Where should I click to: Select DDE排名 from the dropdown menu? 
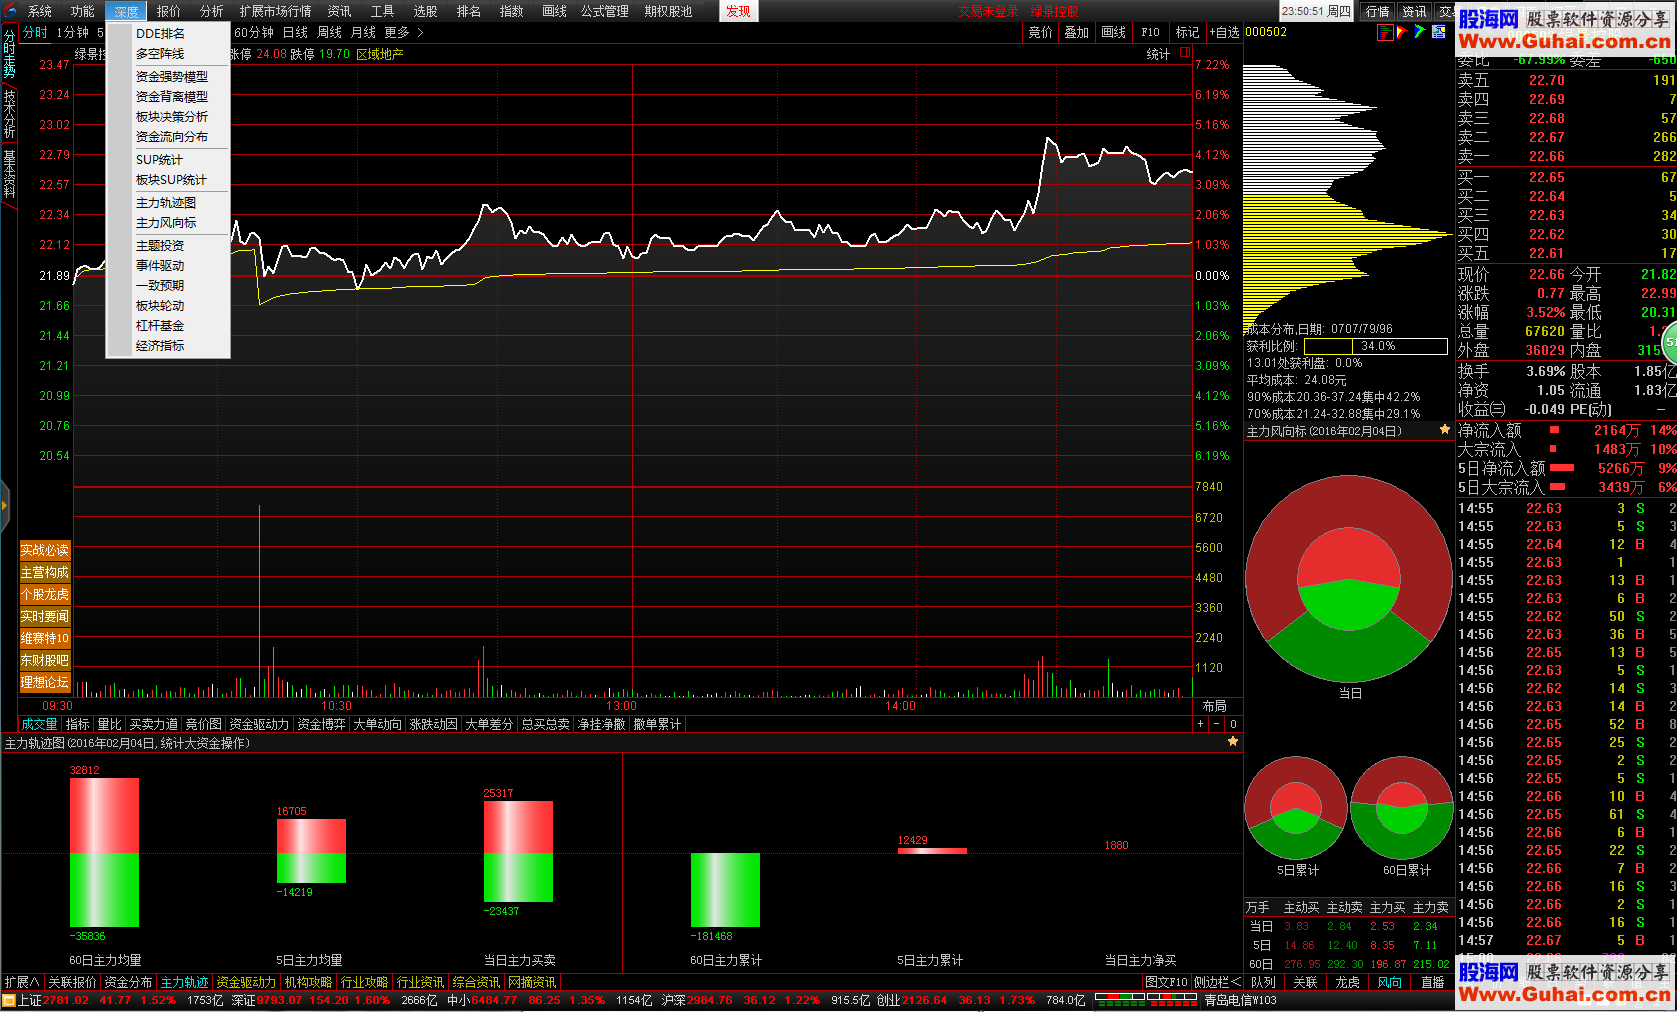[168, 33]
